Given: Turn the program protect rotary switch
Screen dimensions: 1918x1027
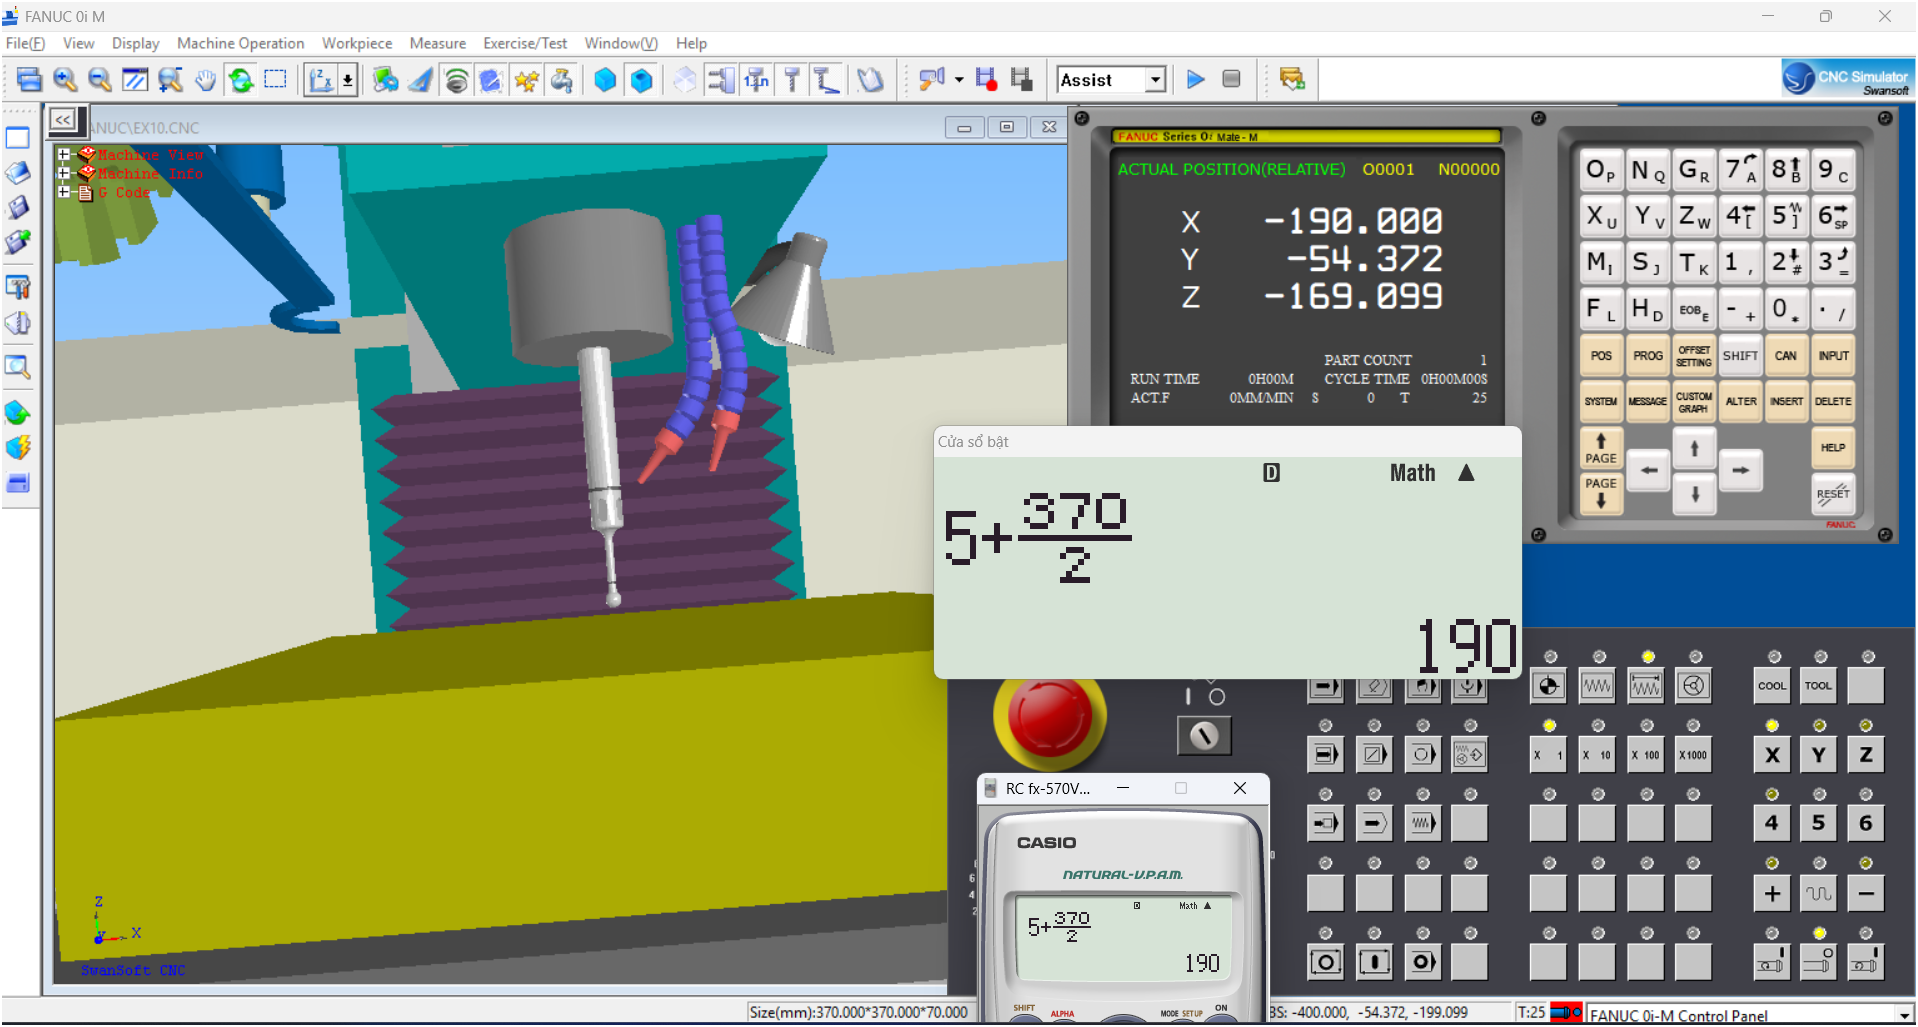Looking at the screenshot, I should coord(1204,736).
